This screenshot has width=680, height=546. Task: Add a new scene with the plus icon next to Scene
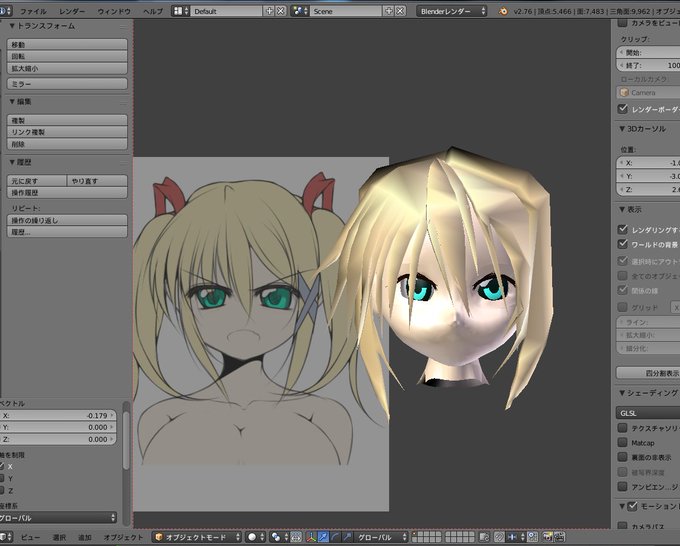point(389,11)
